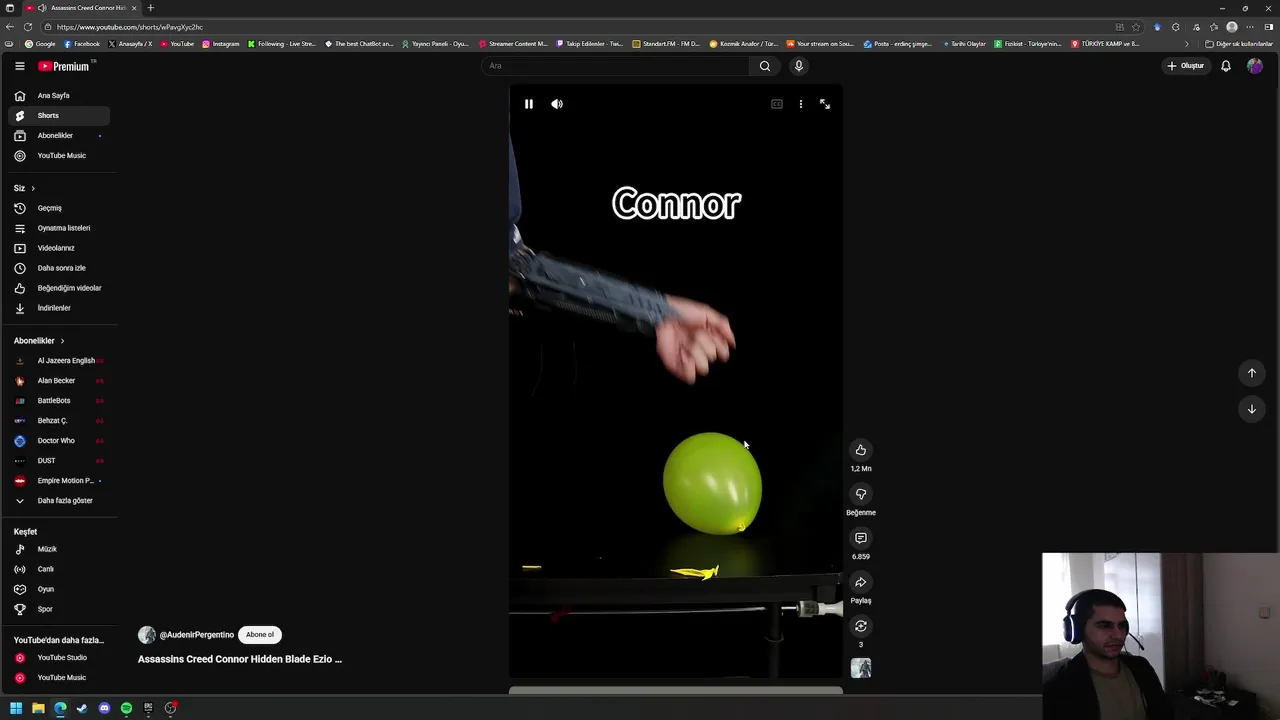Open Müzik under Keşfet
This screenshot has height=720, width=1280.
click(x=60, y=549)
